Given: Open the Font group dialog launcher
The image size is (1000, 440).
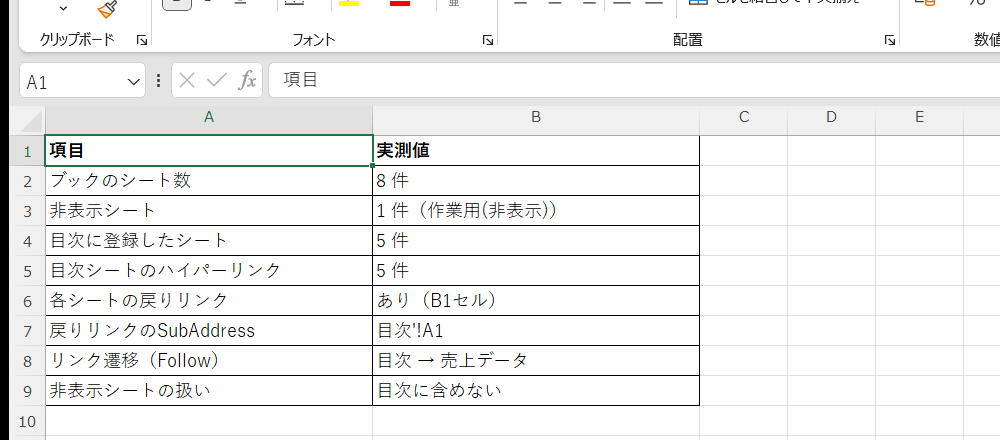Looking at the screenshot, I should [488, 41].
